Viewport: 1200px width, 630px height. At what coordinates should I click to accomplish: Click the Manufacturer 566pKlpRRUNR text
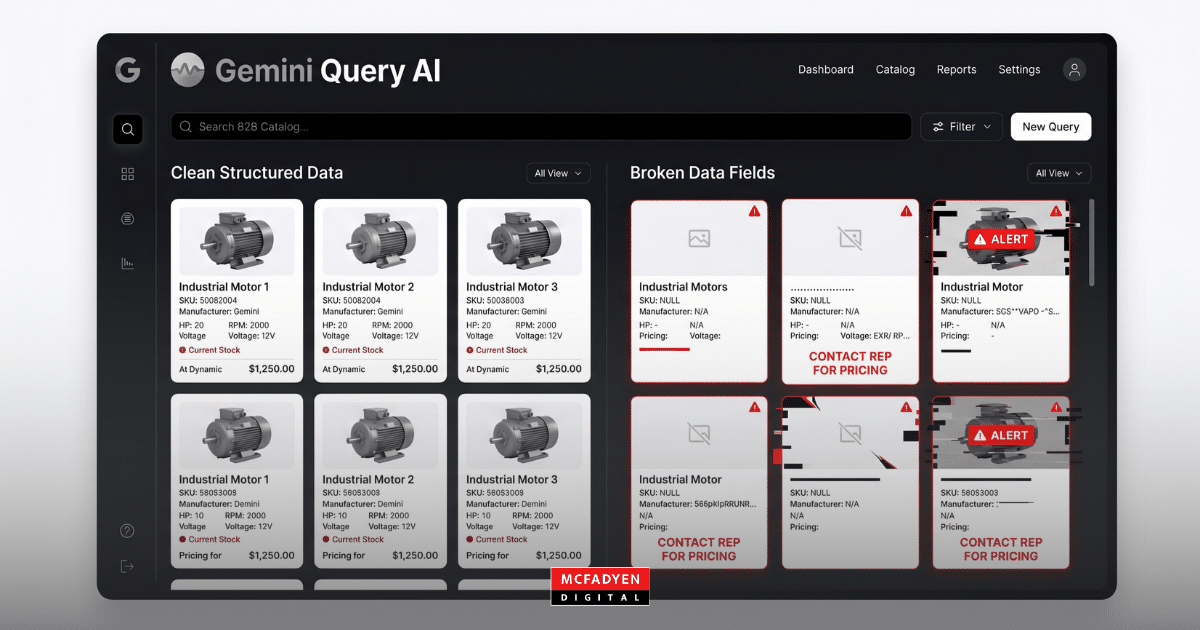[698, 504]
